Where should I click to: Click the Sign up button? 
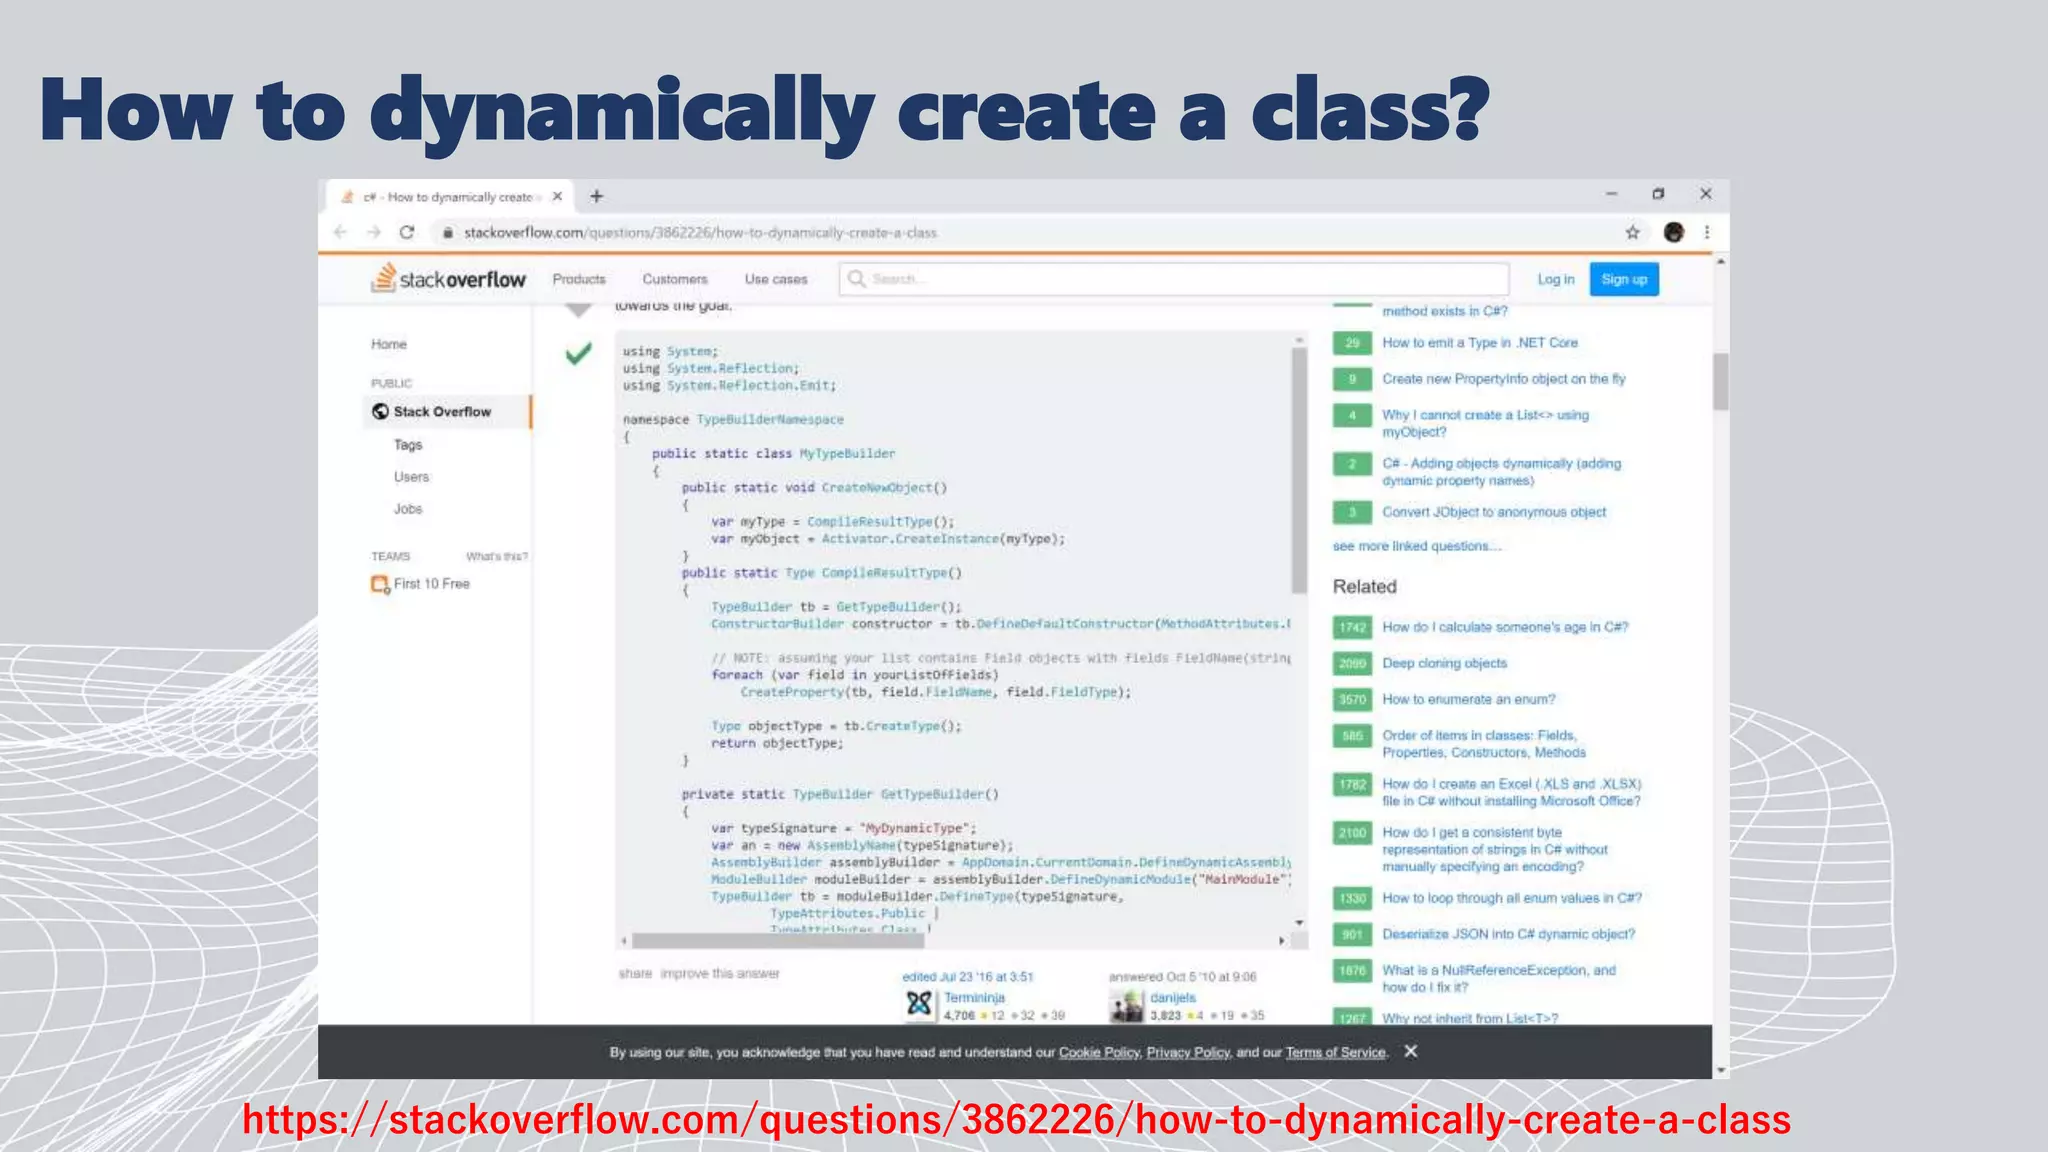[1624, 279]
